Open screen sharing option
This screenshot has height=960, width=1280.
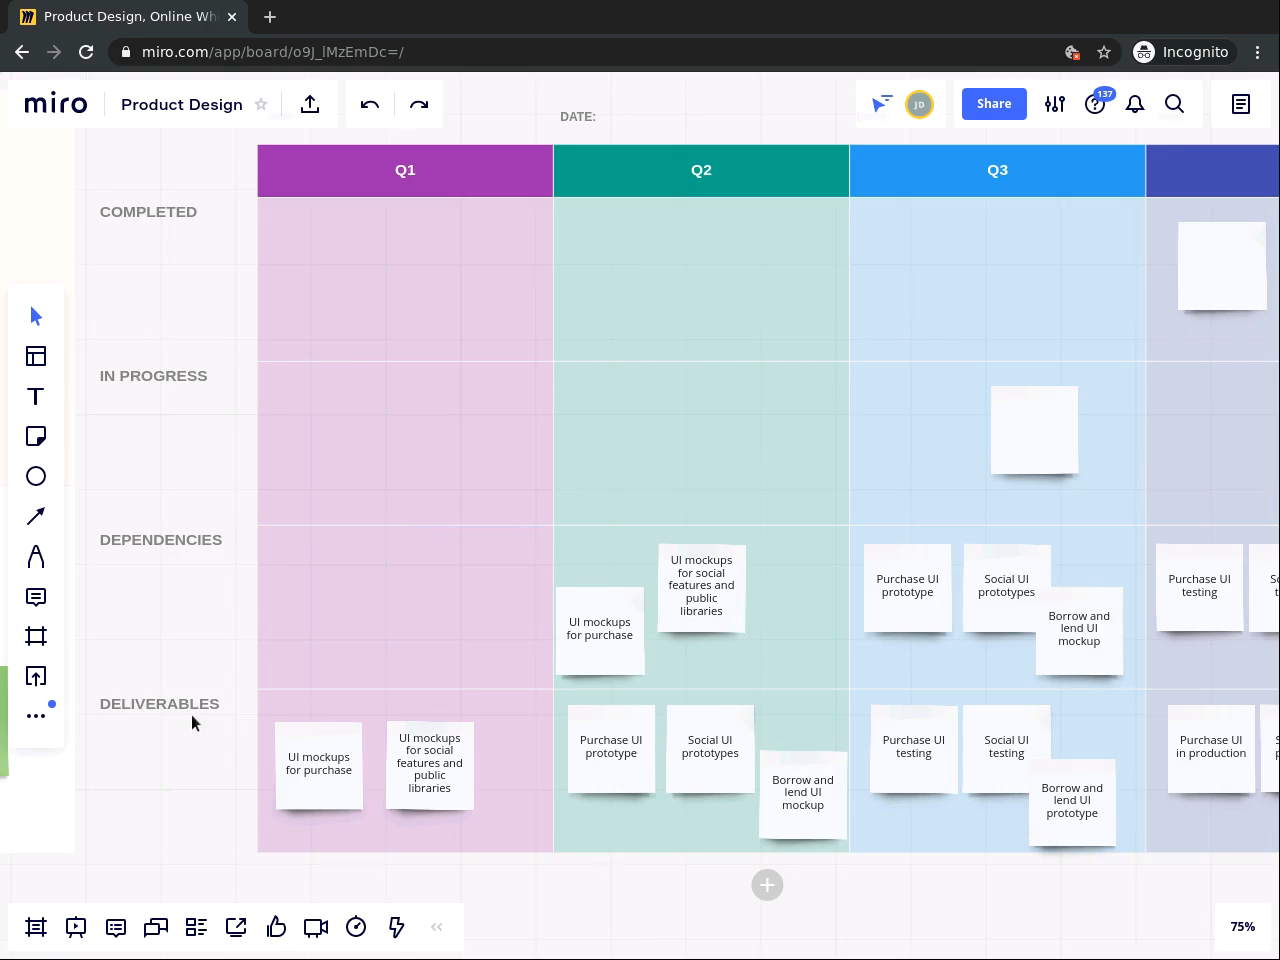click(236, 927)
